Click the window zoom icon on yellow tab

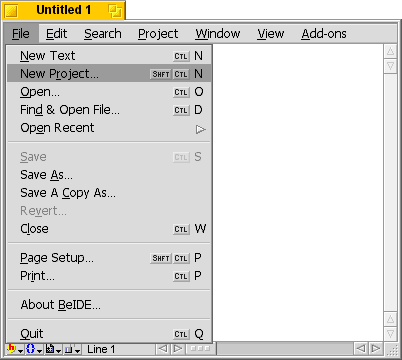click(x=115, y=11)
